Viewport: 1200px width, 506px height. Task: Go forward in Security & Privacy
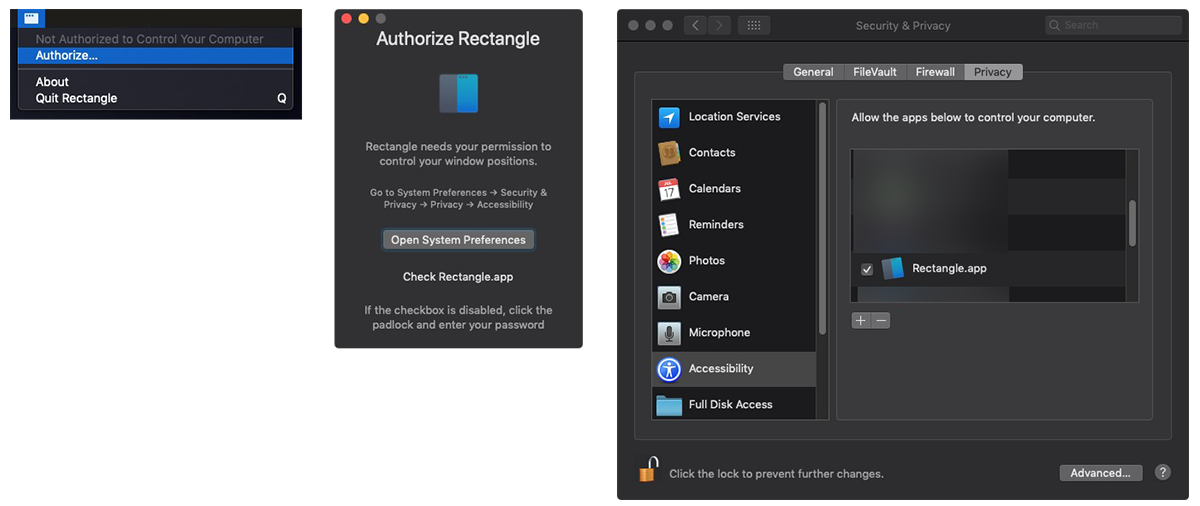(720, 25)
